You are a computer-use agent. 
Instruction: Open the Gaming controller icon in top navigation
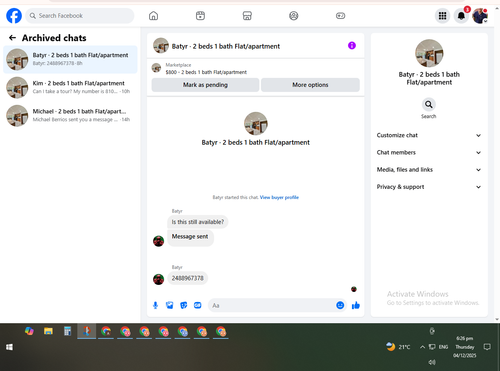[x=340, y=16]
